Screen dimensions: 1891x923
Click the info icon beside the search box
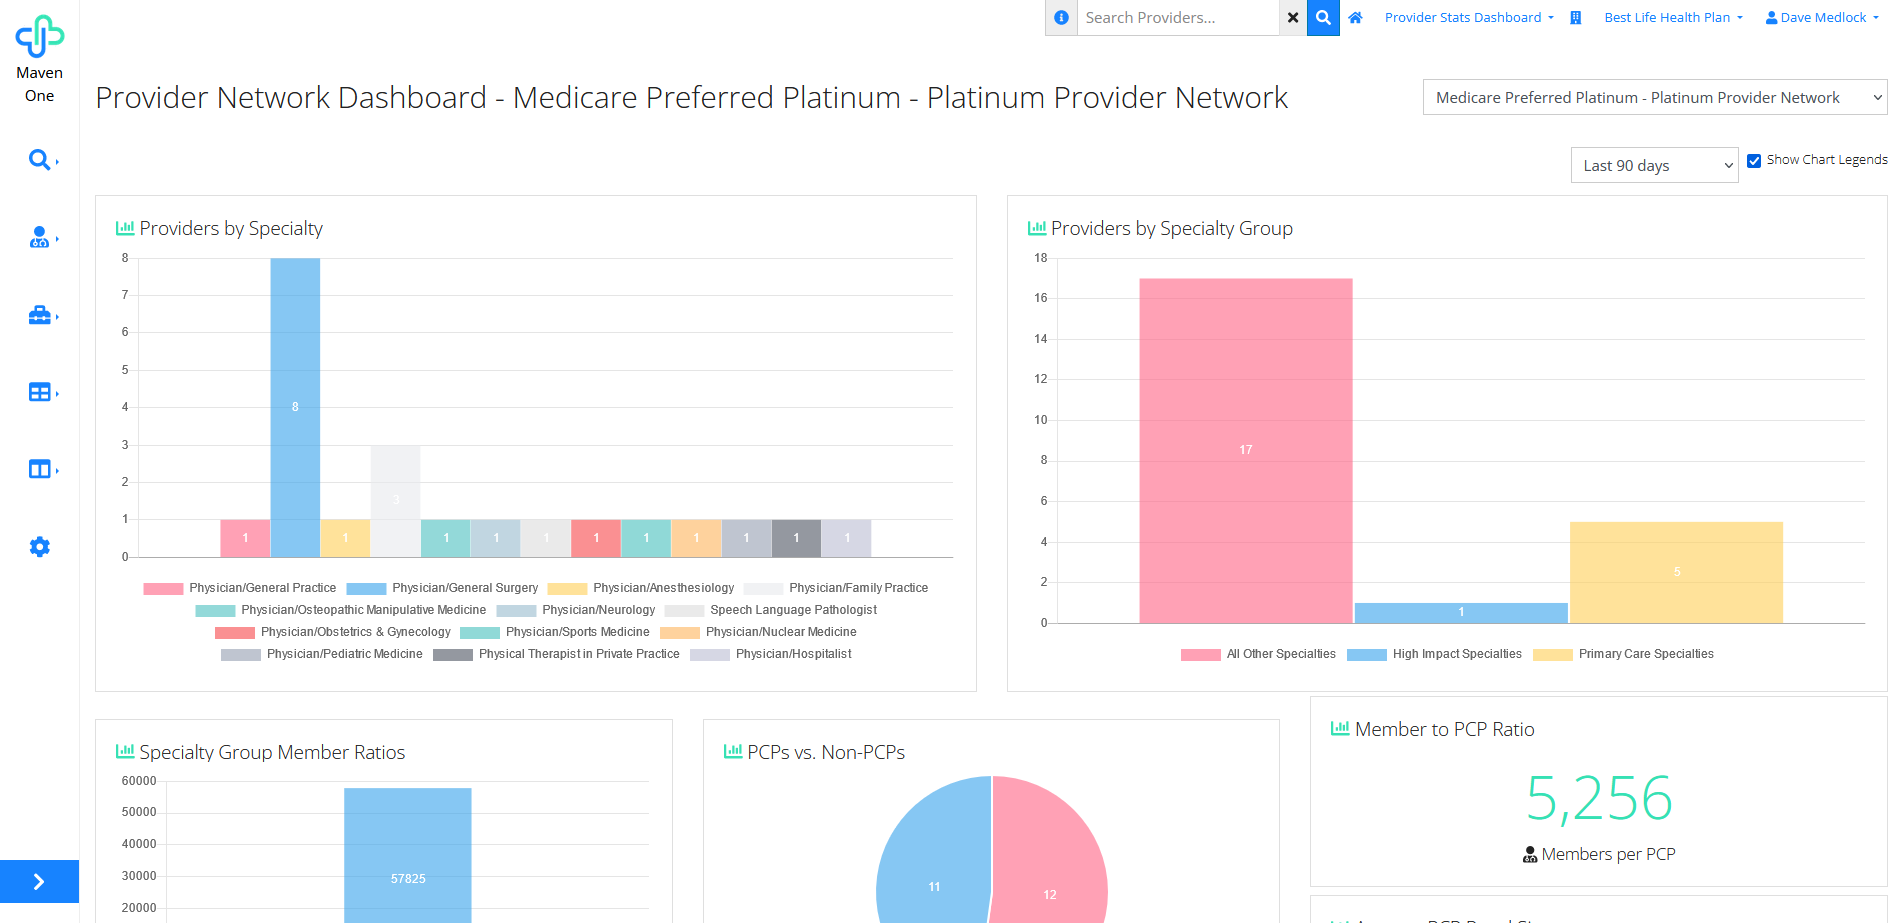pyautogui.click(x=1061, y=17)
